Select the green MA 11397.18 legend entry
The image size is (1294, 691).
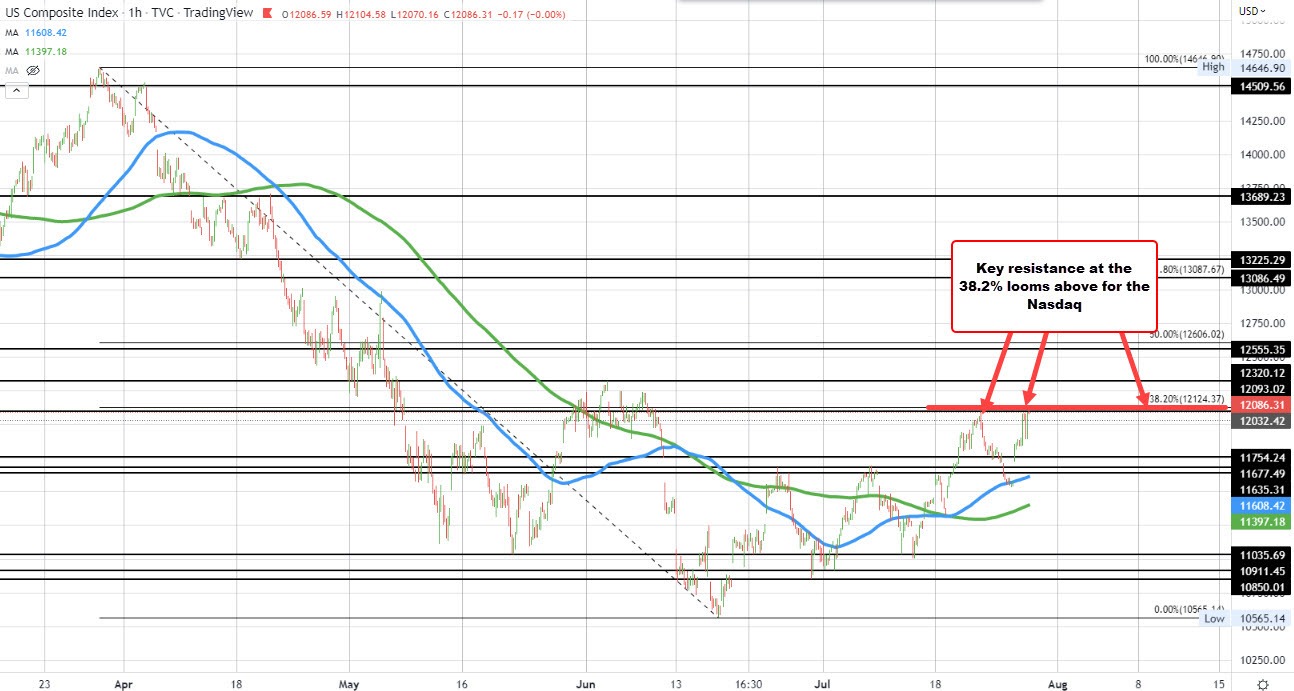pyautogui.click(x=38, y=51)
